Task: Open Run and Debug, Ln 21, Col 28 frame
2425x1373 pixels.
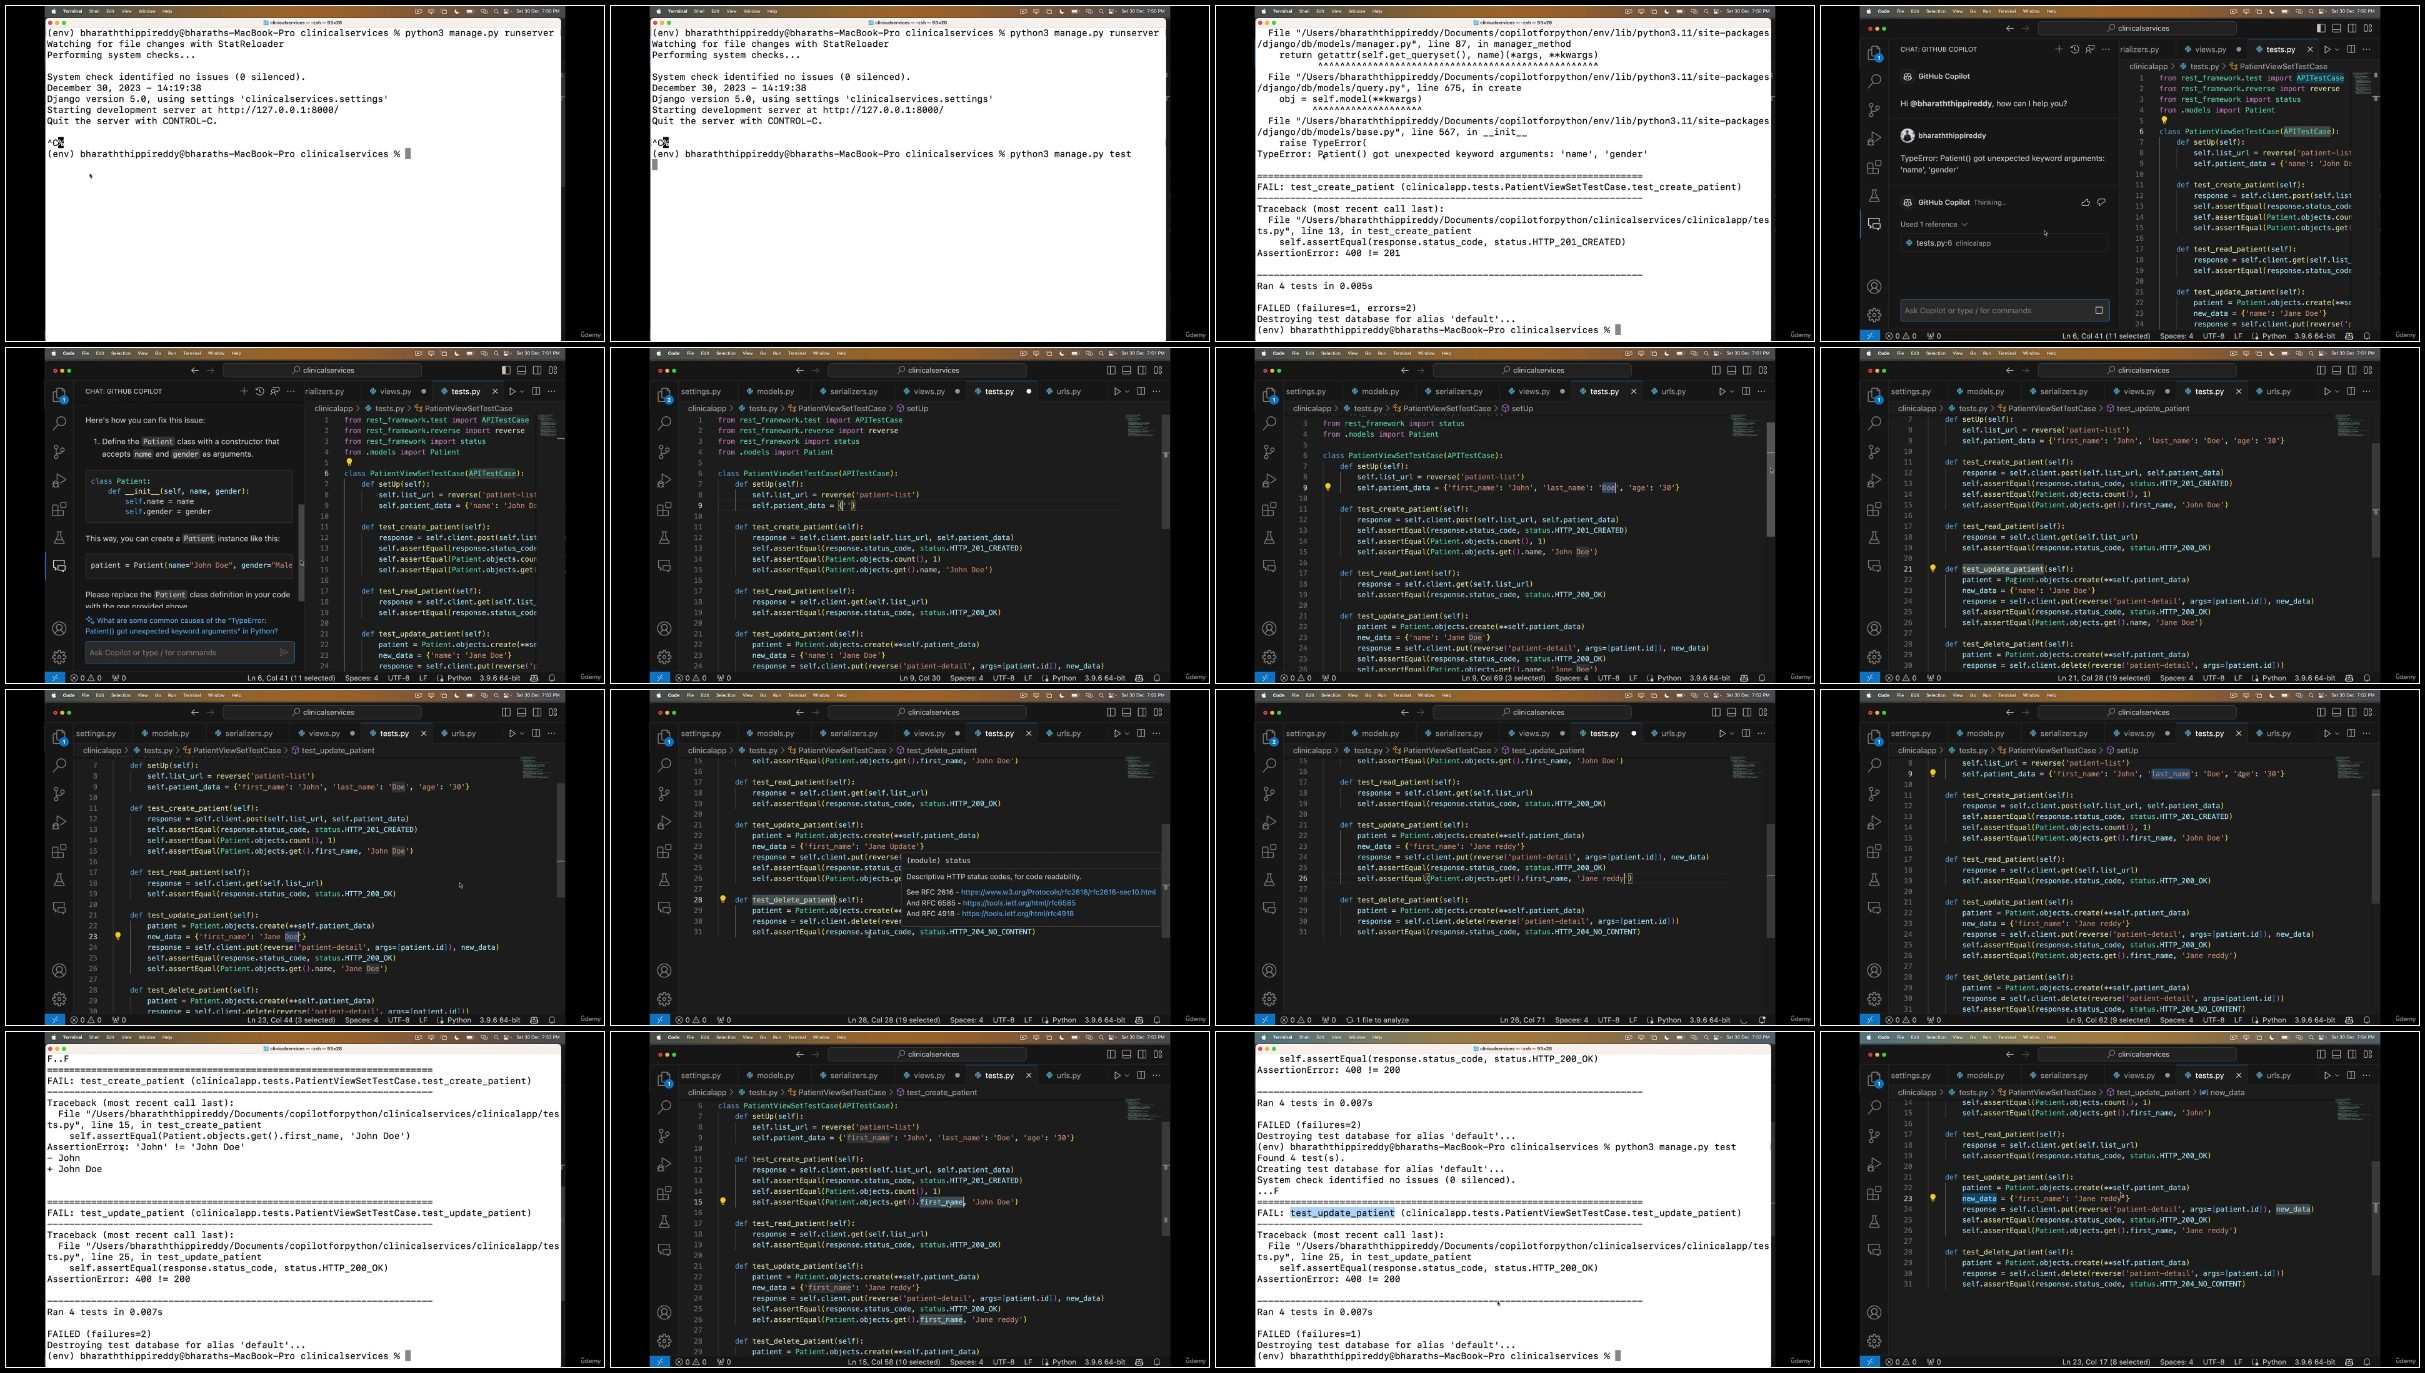Action: tap(1874, 481)
